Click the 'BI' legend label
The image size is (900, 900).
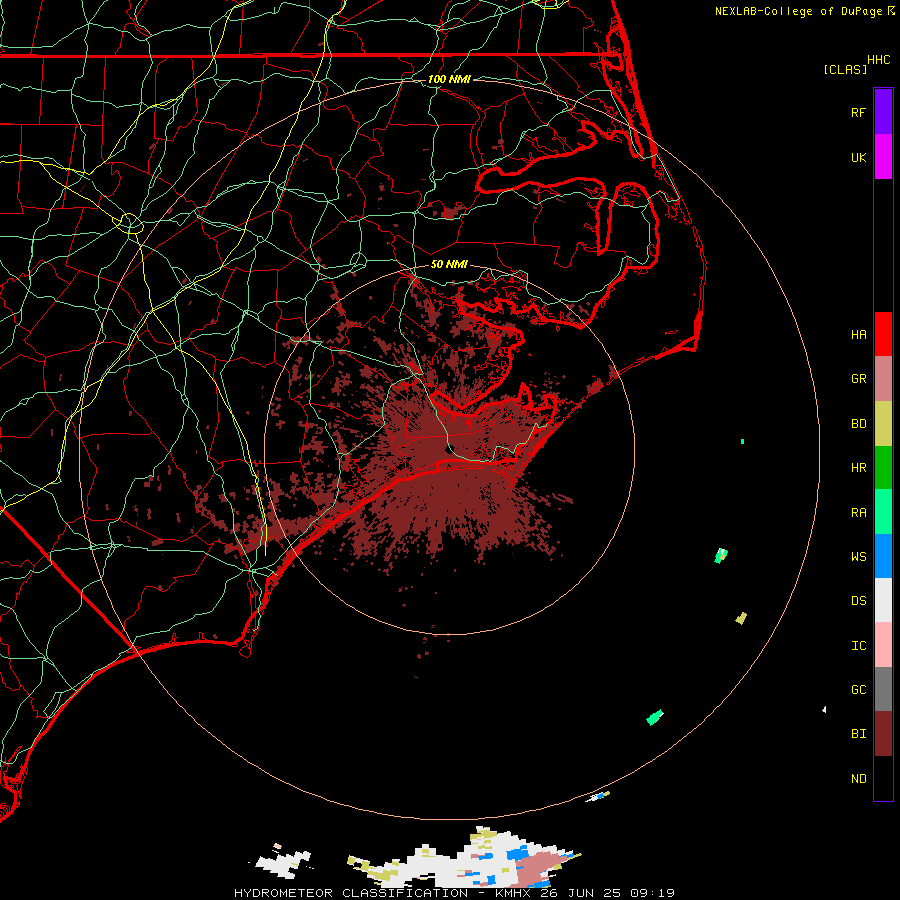tap(858, 734)
